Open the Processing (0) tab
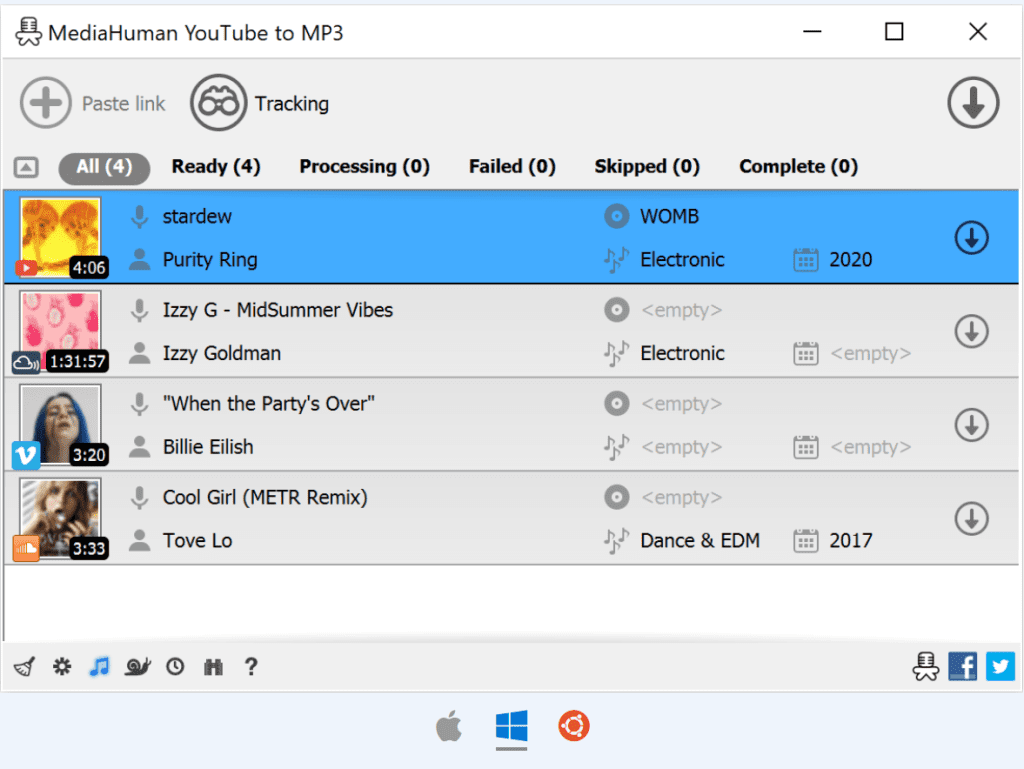The image size is (1024, 769). tap(364, 167)
